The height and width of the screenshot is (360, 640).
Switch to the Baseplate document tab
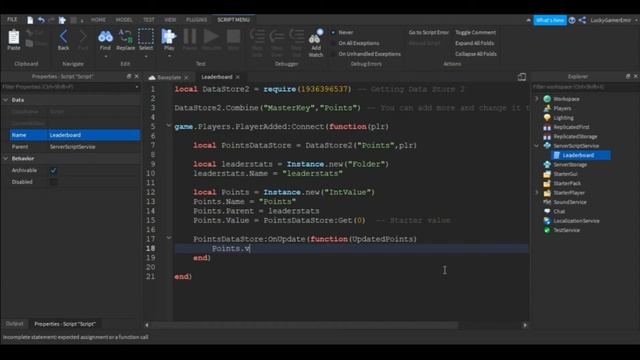(x=169, y=77)
